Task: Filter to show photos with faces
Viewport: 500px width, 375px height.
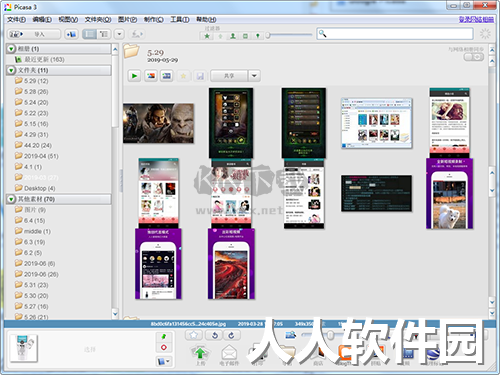Action: (x=233, y=36)
